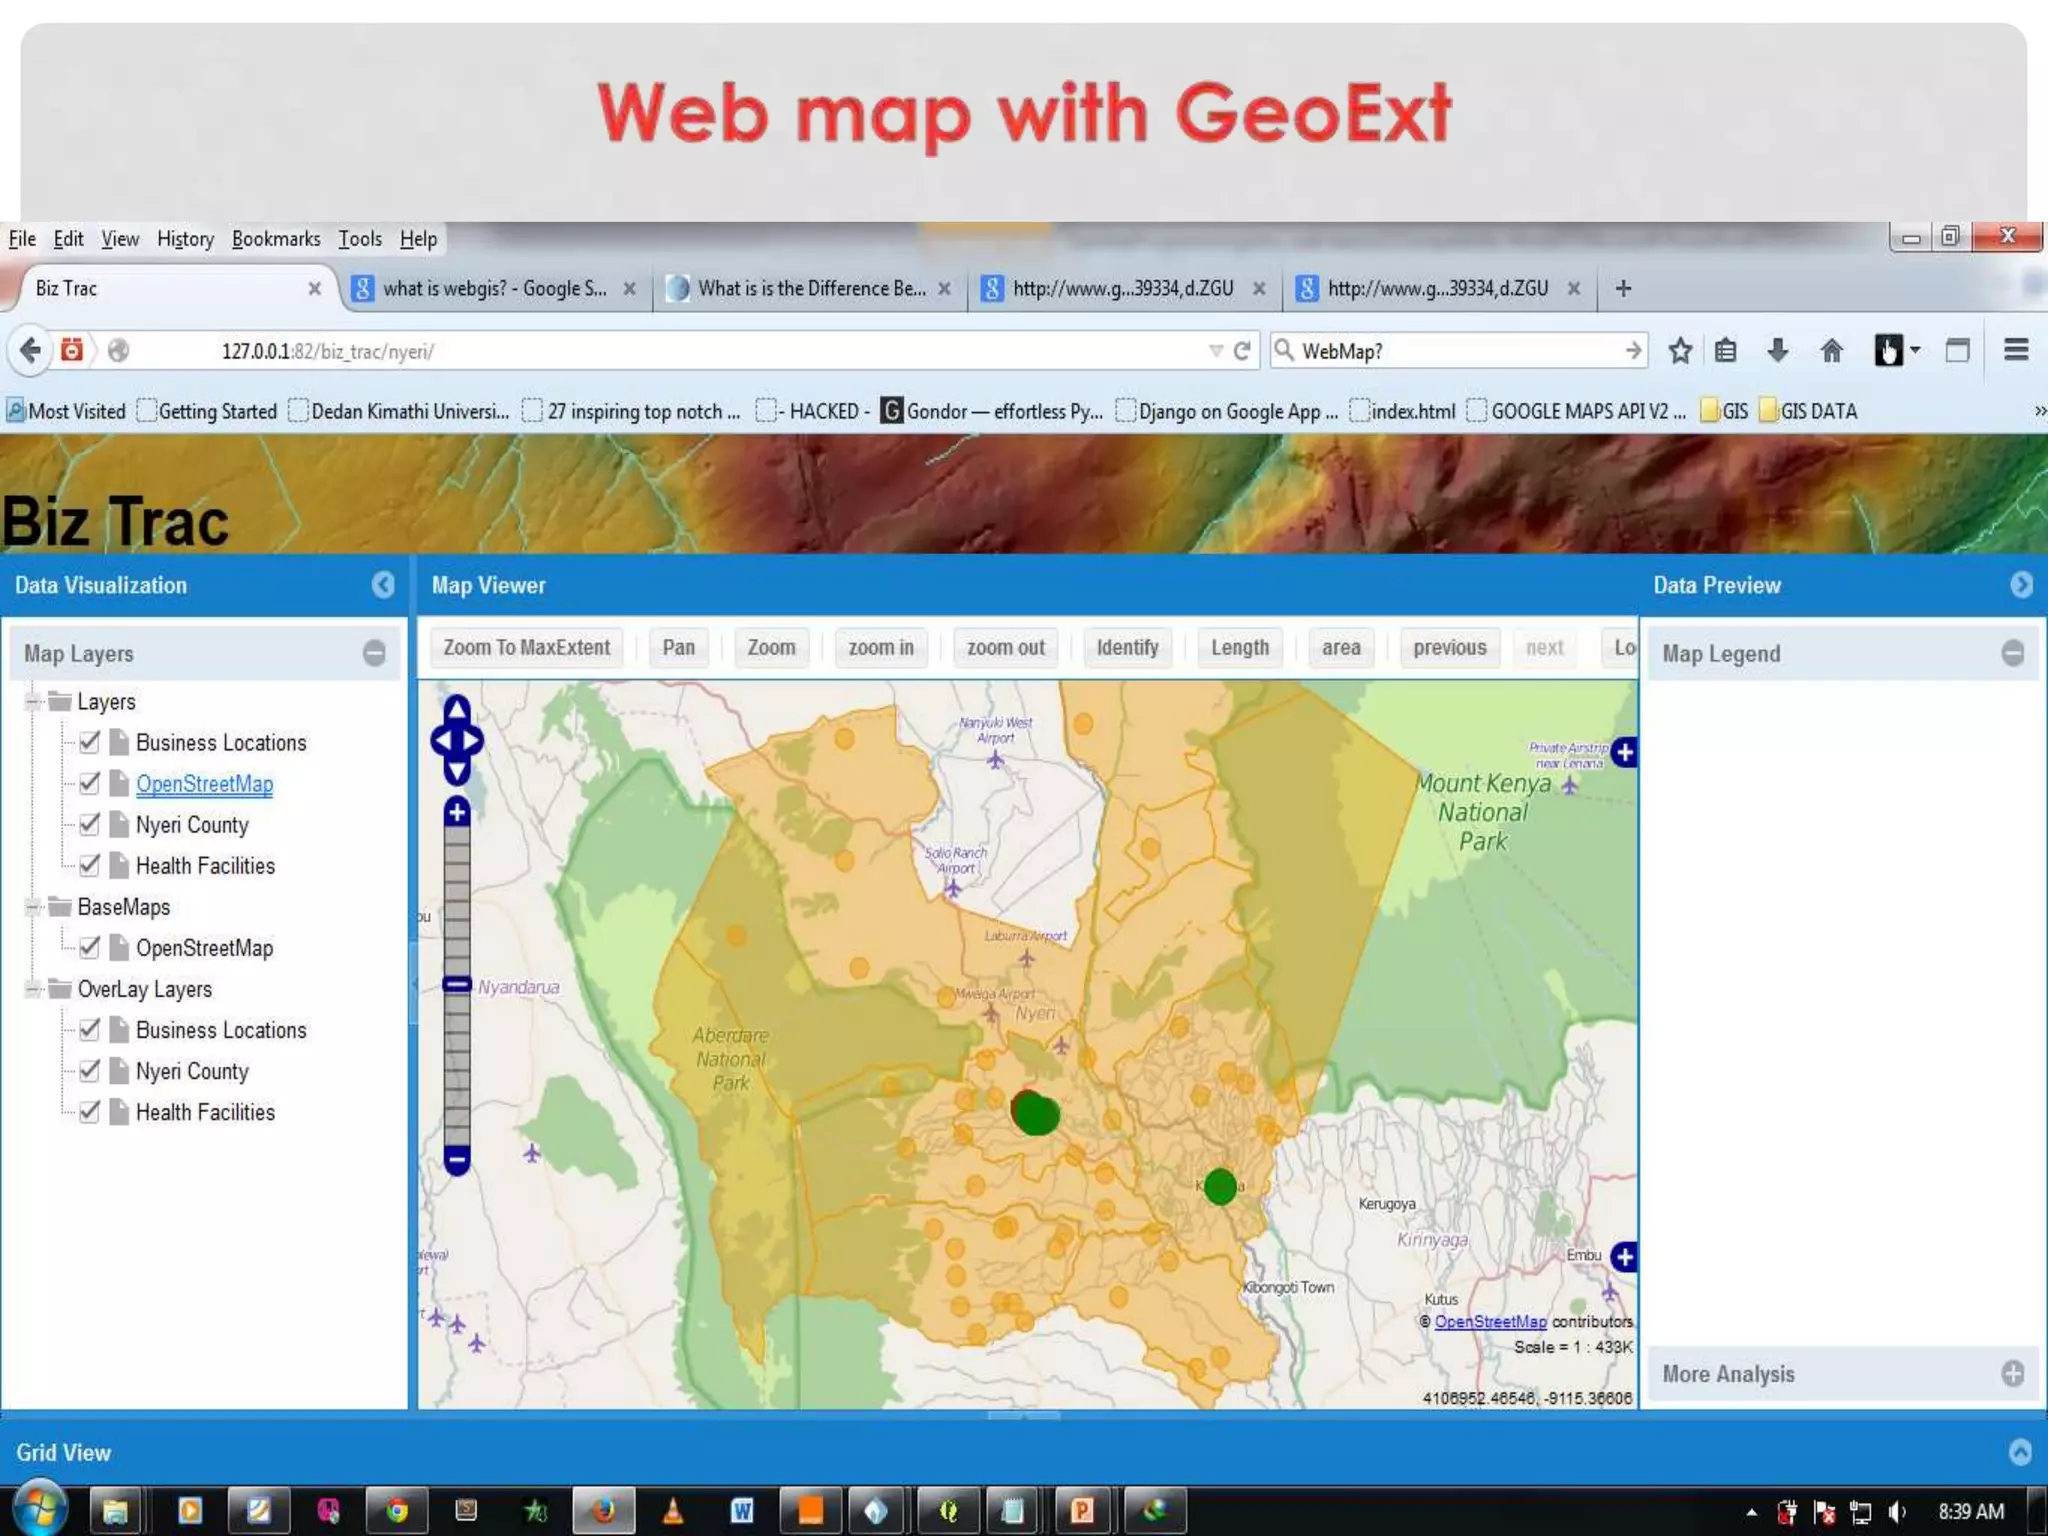Click the home icon in browser toolbar
This screenshot has height=1536, width=2048.
pyautogui.click(x=1831, y=351)
